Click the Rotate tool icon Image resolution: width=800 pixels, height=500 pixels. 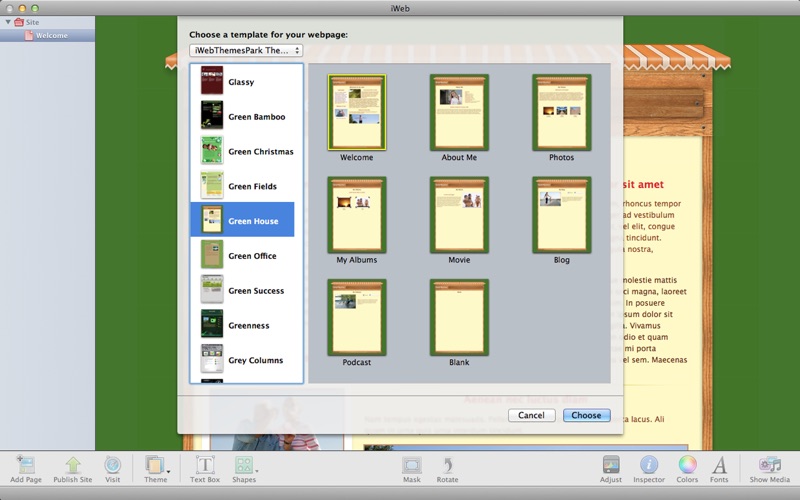click(447, 465)
